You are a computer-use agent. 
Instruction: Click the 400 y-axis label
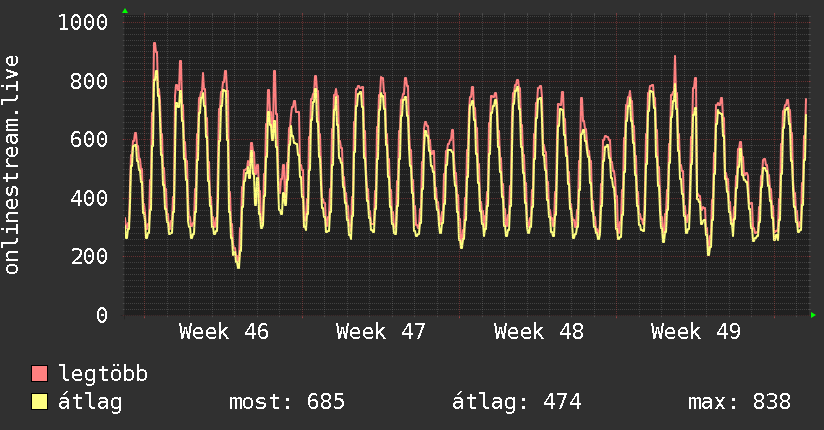[89, 198]
